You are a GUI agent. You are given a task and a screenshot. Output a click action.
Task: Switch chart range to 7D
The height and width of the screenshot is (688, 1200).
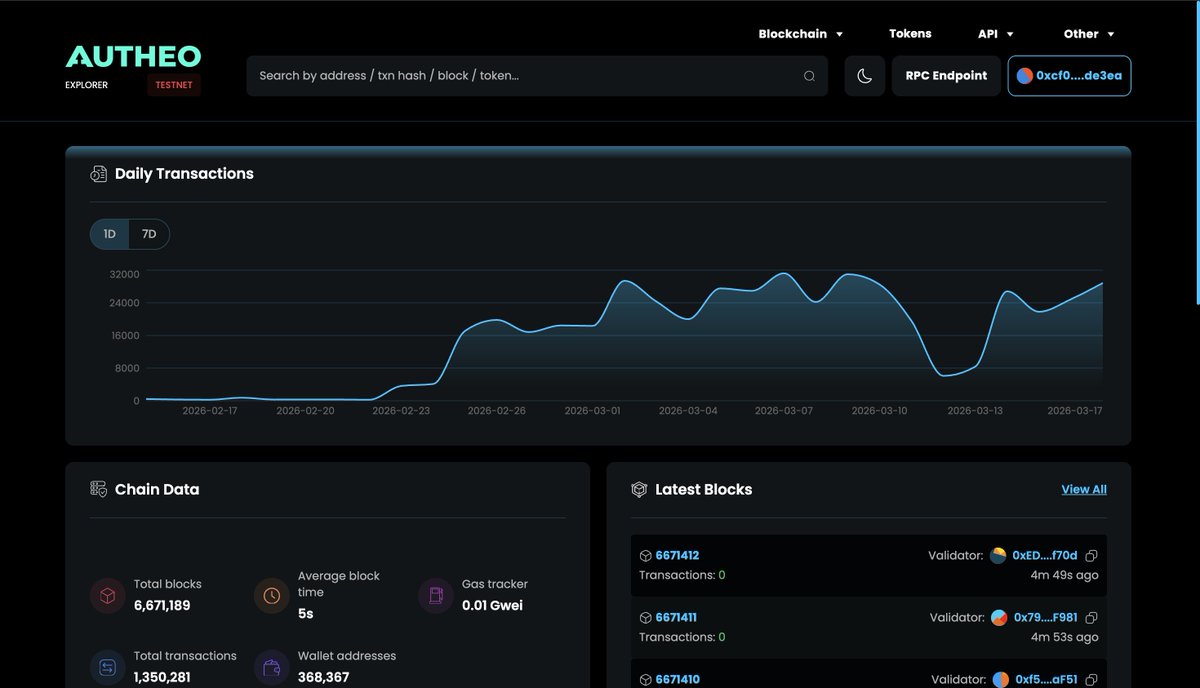149,234
